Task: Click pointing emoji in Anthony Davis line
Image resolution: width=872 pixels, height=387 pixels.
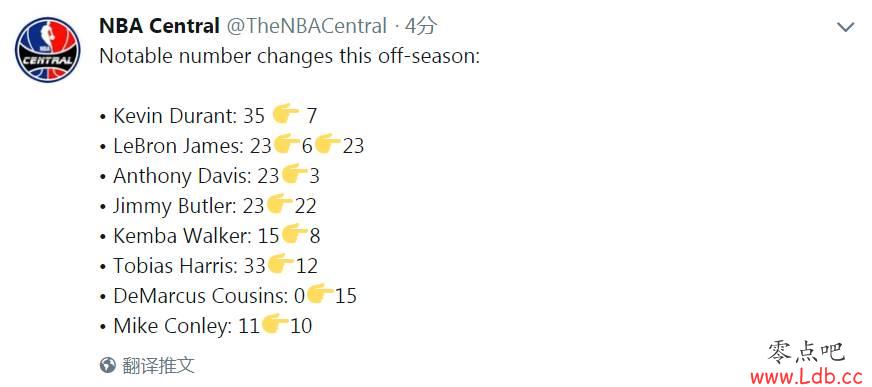Action: (x=294, y=174)
